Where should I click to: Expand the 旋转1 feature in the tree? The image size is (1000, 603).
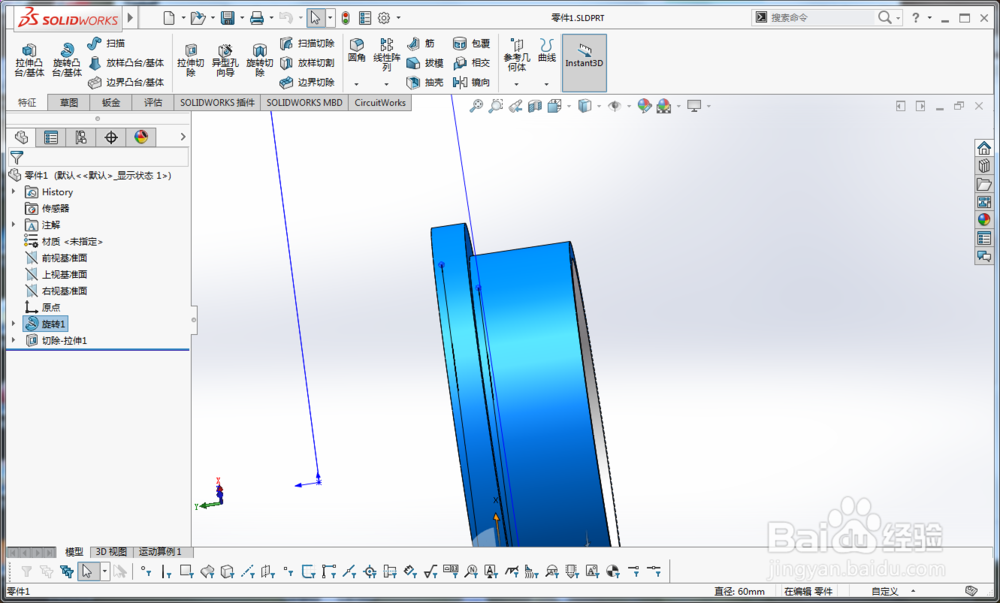click(12, 323)
